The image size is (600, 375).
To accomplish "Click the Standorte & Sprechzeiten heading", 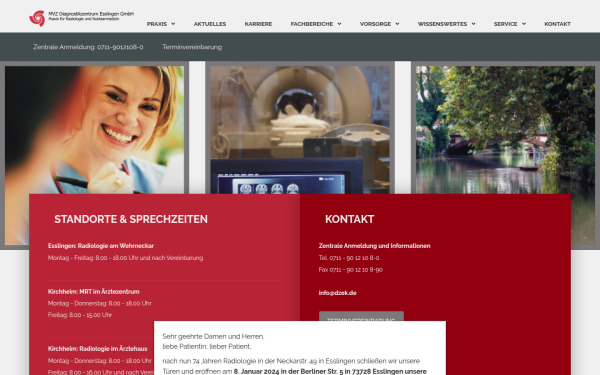I will pyautogui.click(x=131, y=219).
